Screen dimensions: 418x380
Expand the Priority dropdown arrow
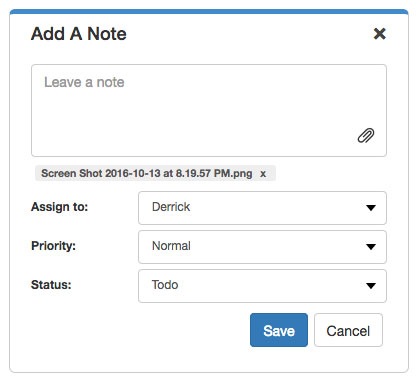pyautogui.click(x=371, y=247)
